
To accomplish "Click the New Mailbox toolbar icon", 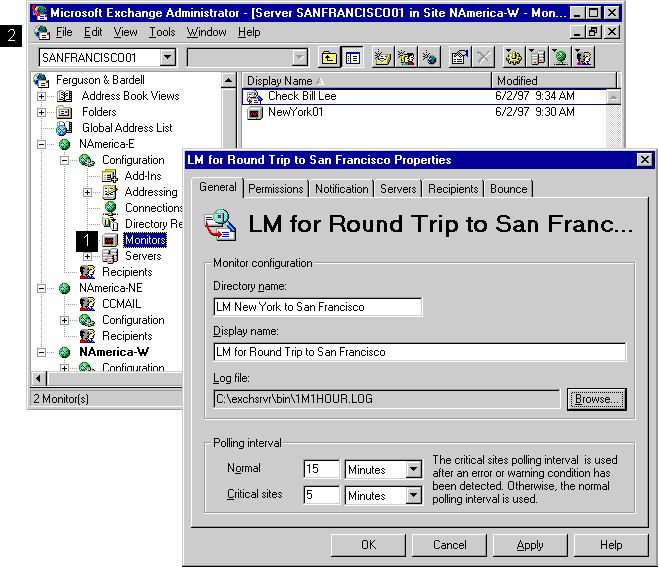I will (x=382, y=57).
